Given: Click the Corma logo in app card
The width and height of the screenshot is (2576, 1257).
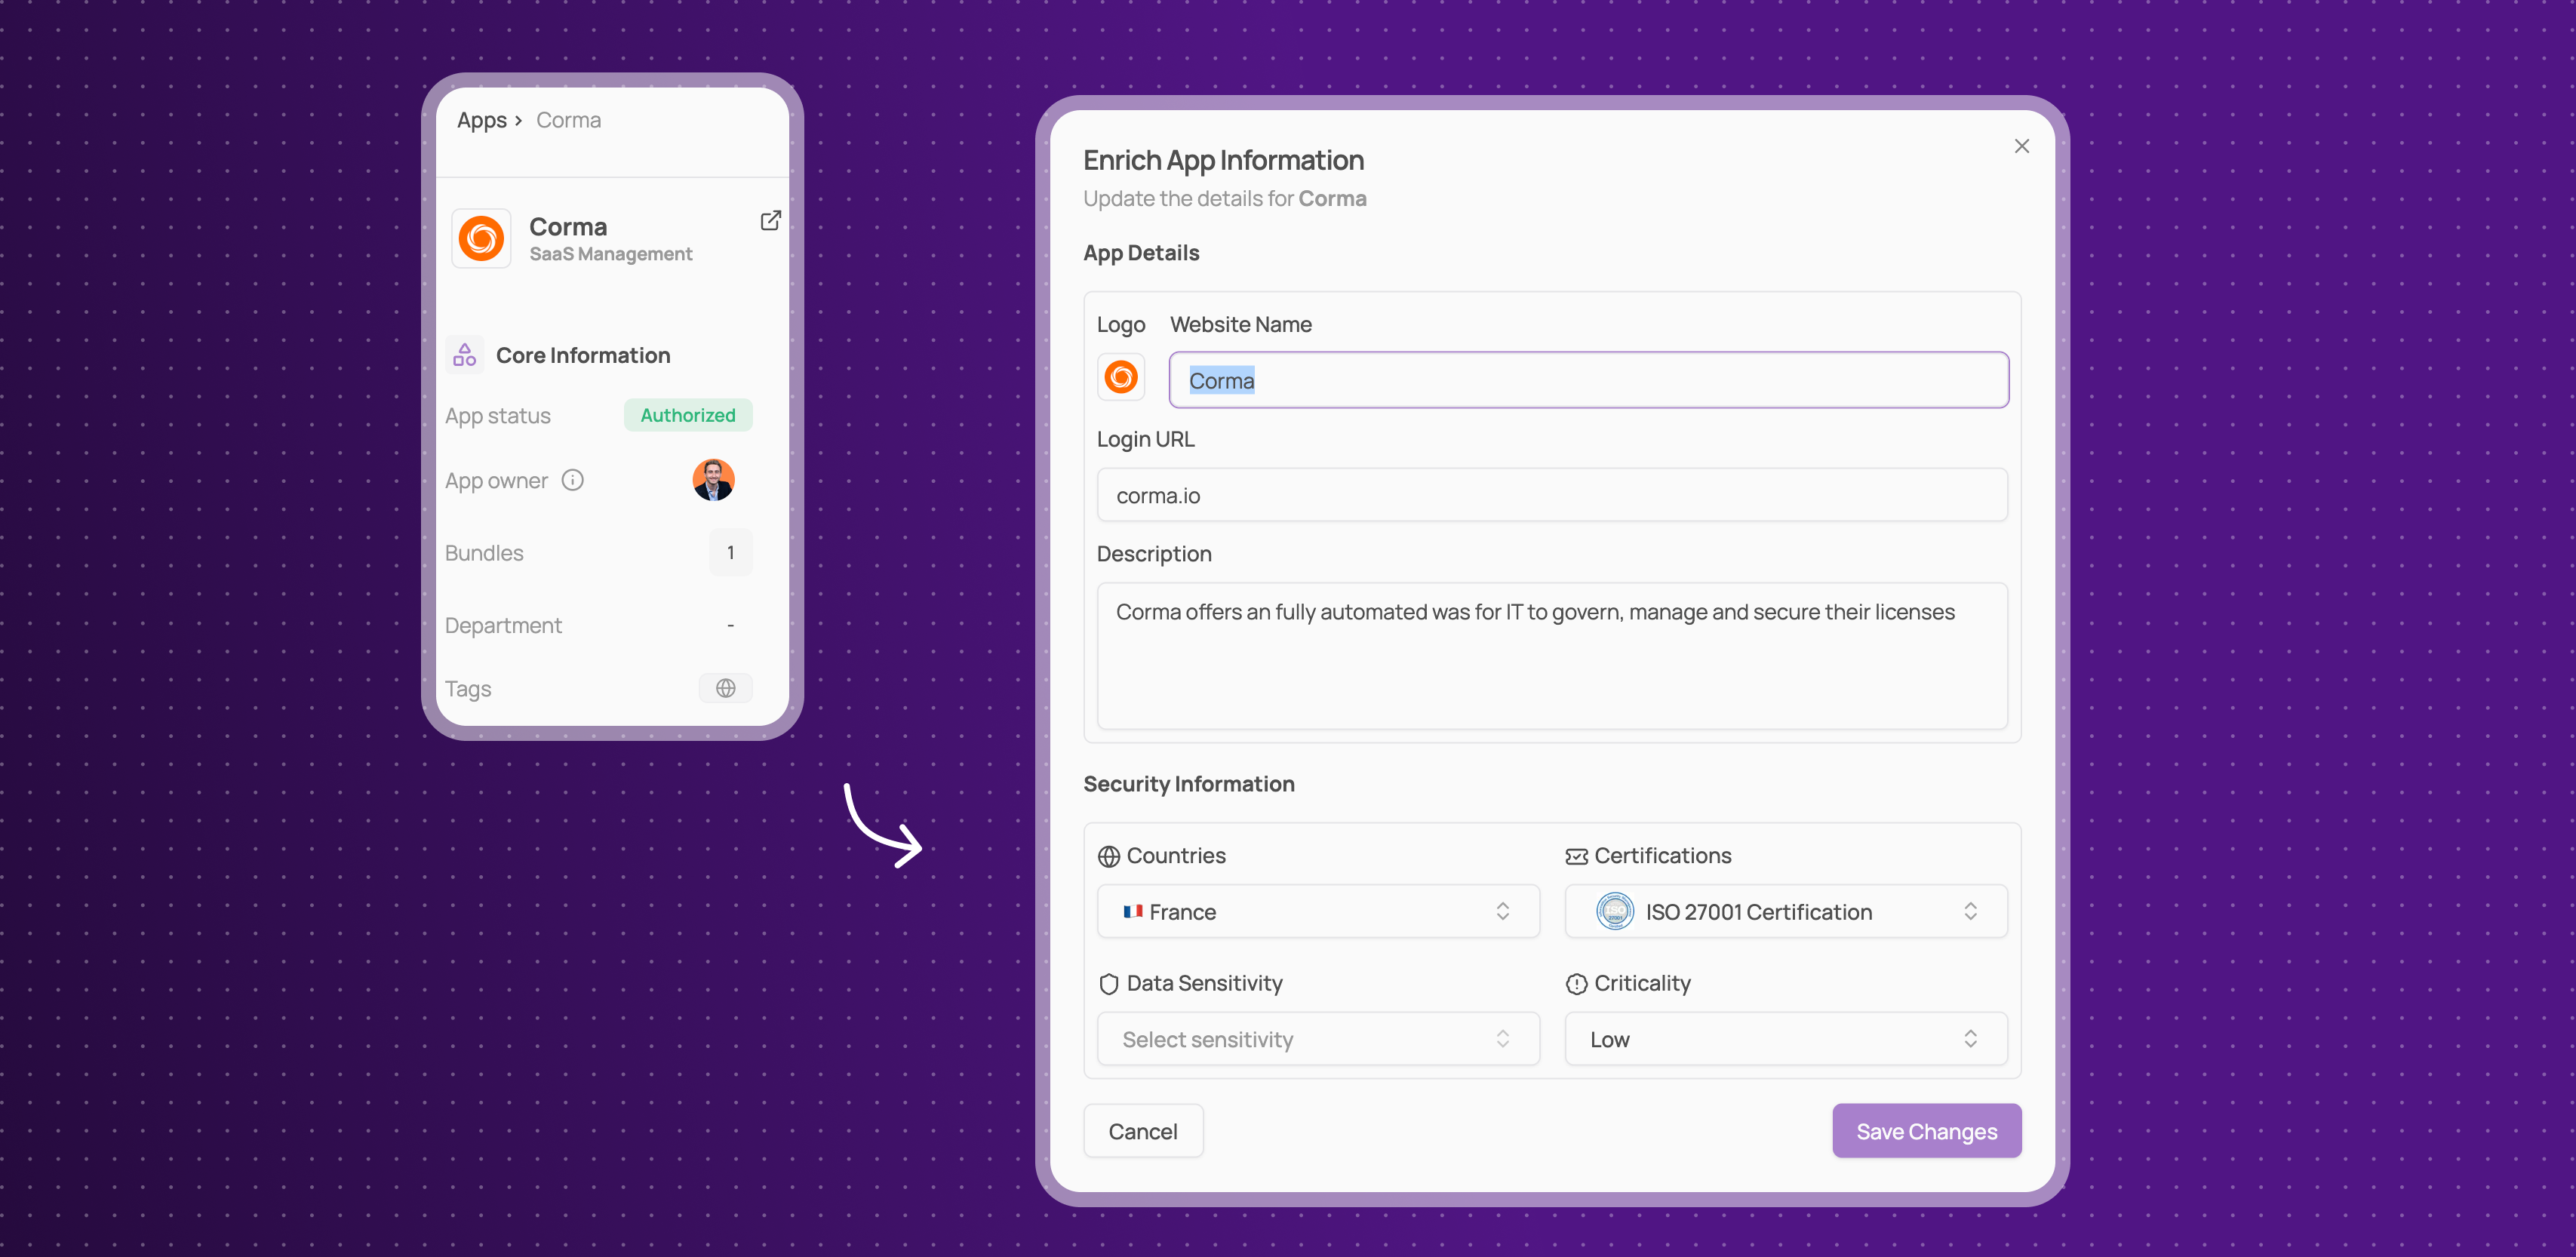Looking at the screenshot, I should coord(481,239).
